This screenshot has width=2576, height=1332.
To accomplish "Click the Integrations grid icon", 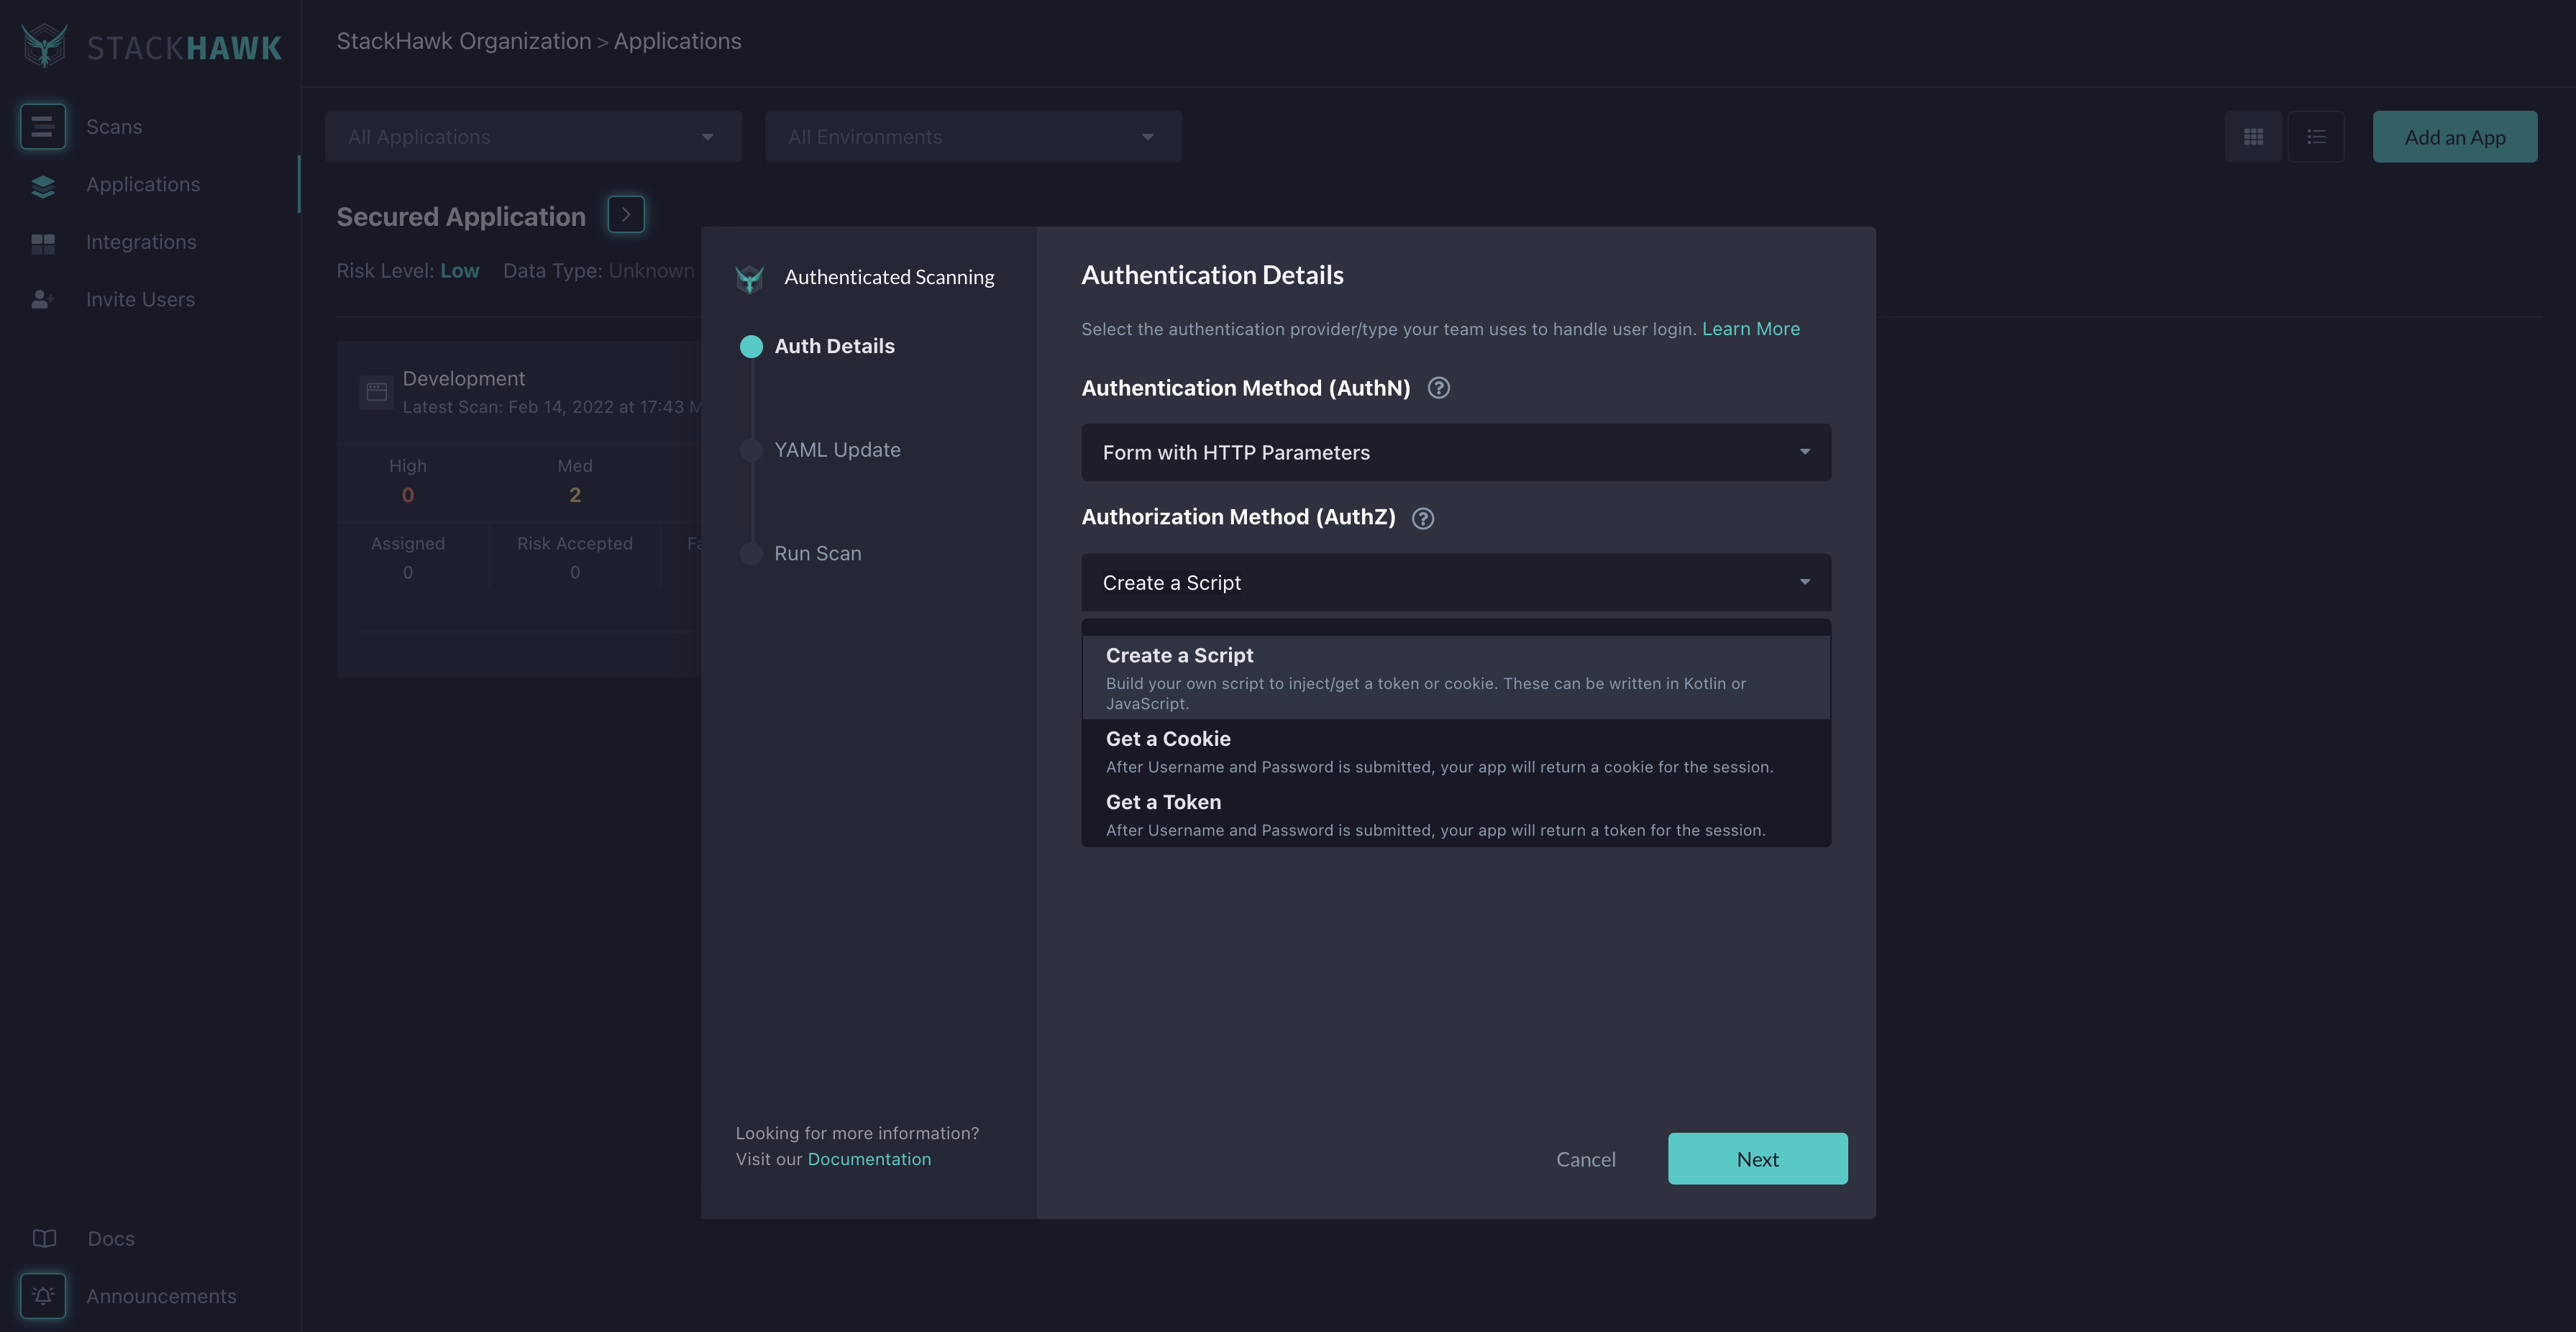I will coord(43,243).
